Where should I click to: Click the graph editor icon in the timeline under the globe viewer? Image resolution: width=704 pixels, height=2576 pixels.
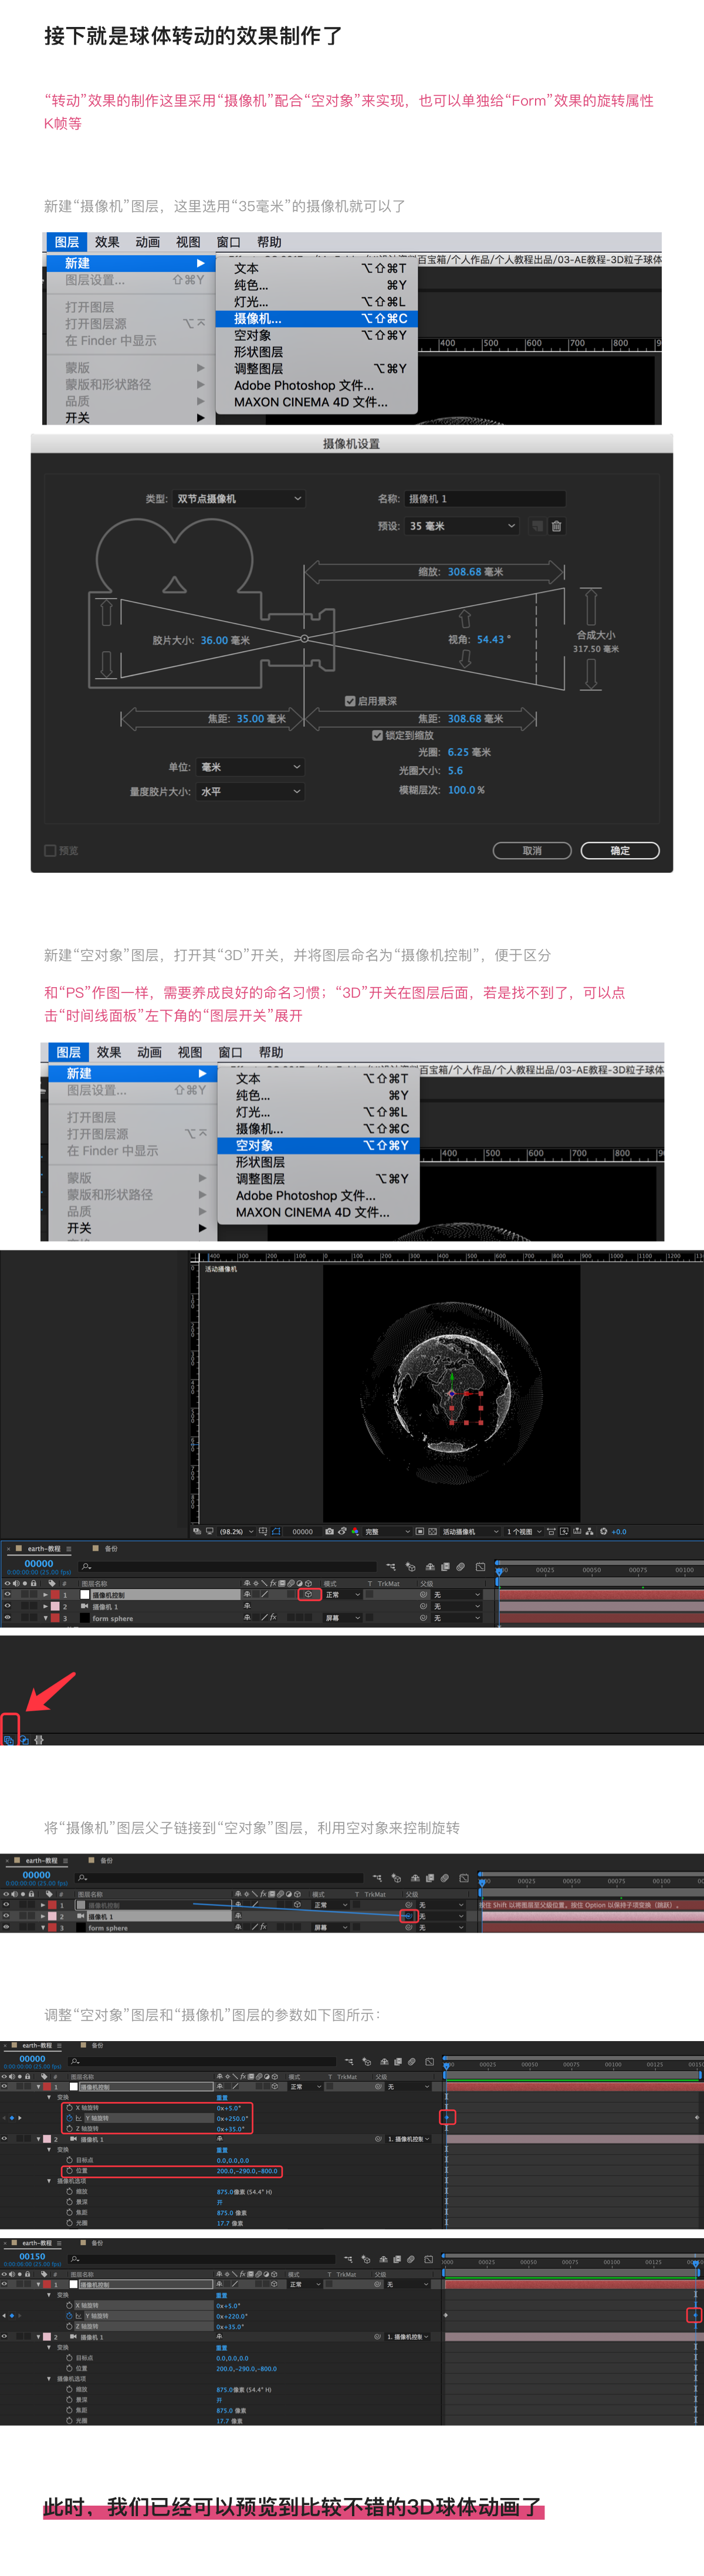[x=481, y=1566]
